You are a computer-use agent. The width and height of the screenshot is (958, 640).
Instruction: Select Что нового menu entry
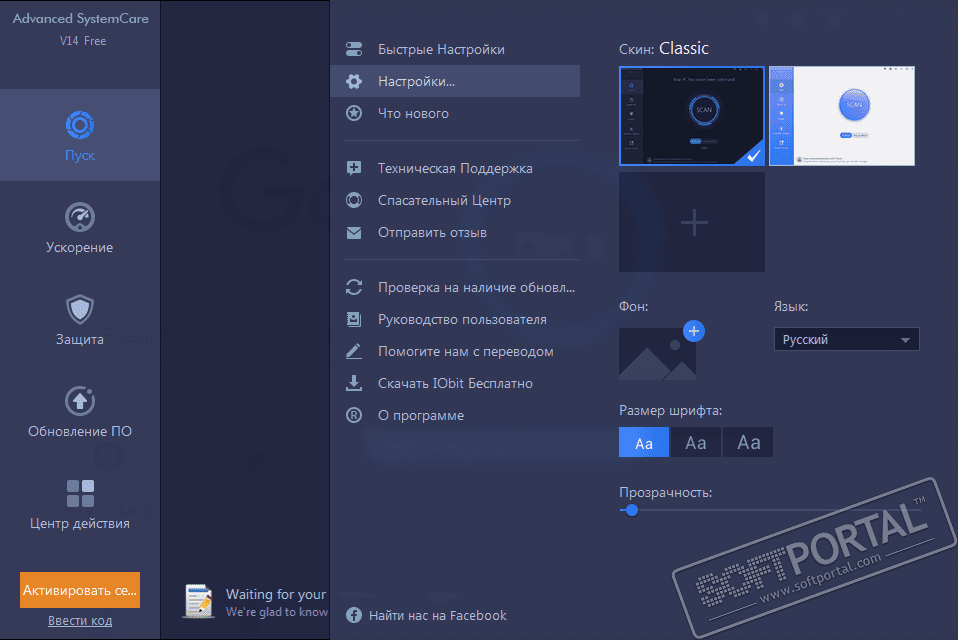click(455, 113)
